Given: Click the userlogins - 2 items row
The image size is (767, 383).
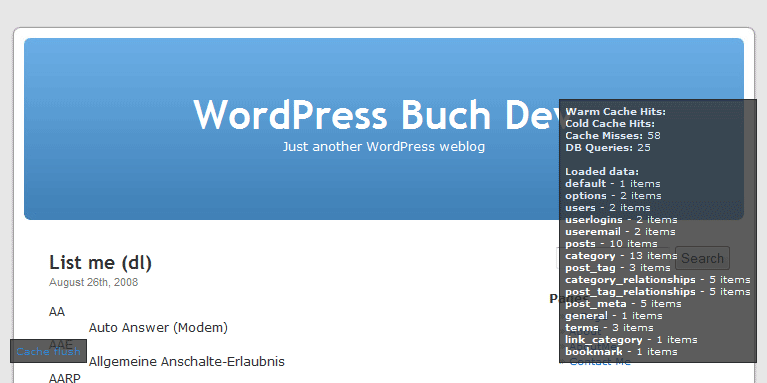Looking at the screenshot, I should click(x=621, y=220).
